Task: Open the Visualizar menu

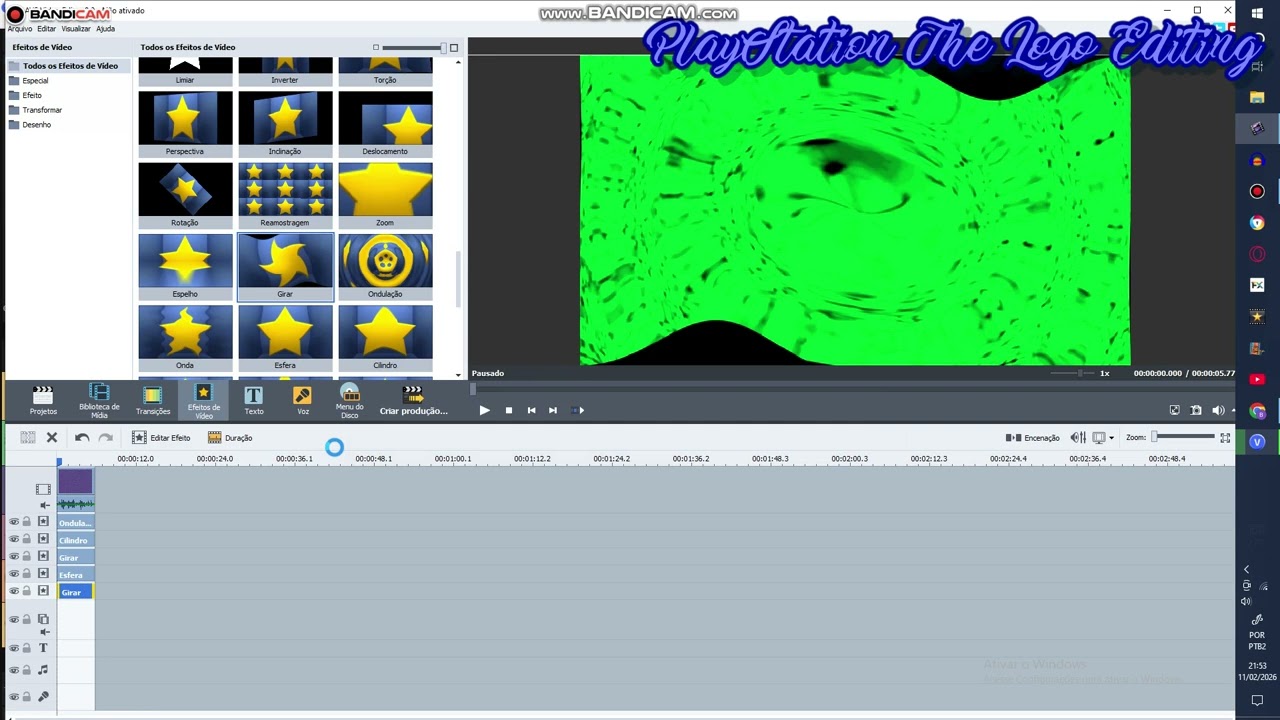Action: 76,29
